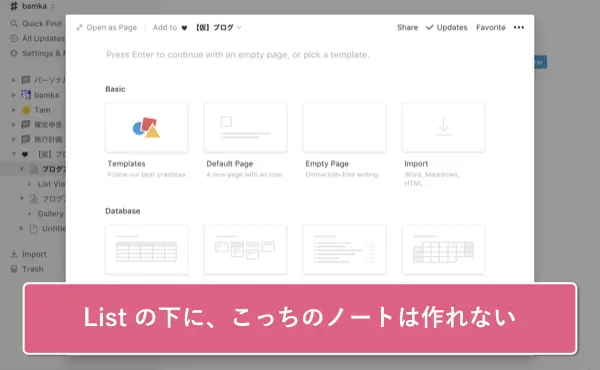Image resolution: width=600 pixels, height=370 pixels.
Task: Click the All Updates clock icon
Action: (14, 39)
